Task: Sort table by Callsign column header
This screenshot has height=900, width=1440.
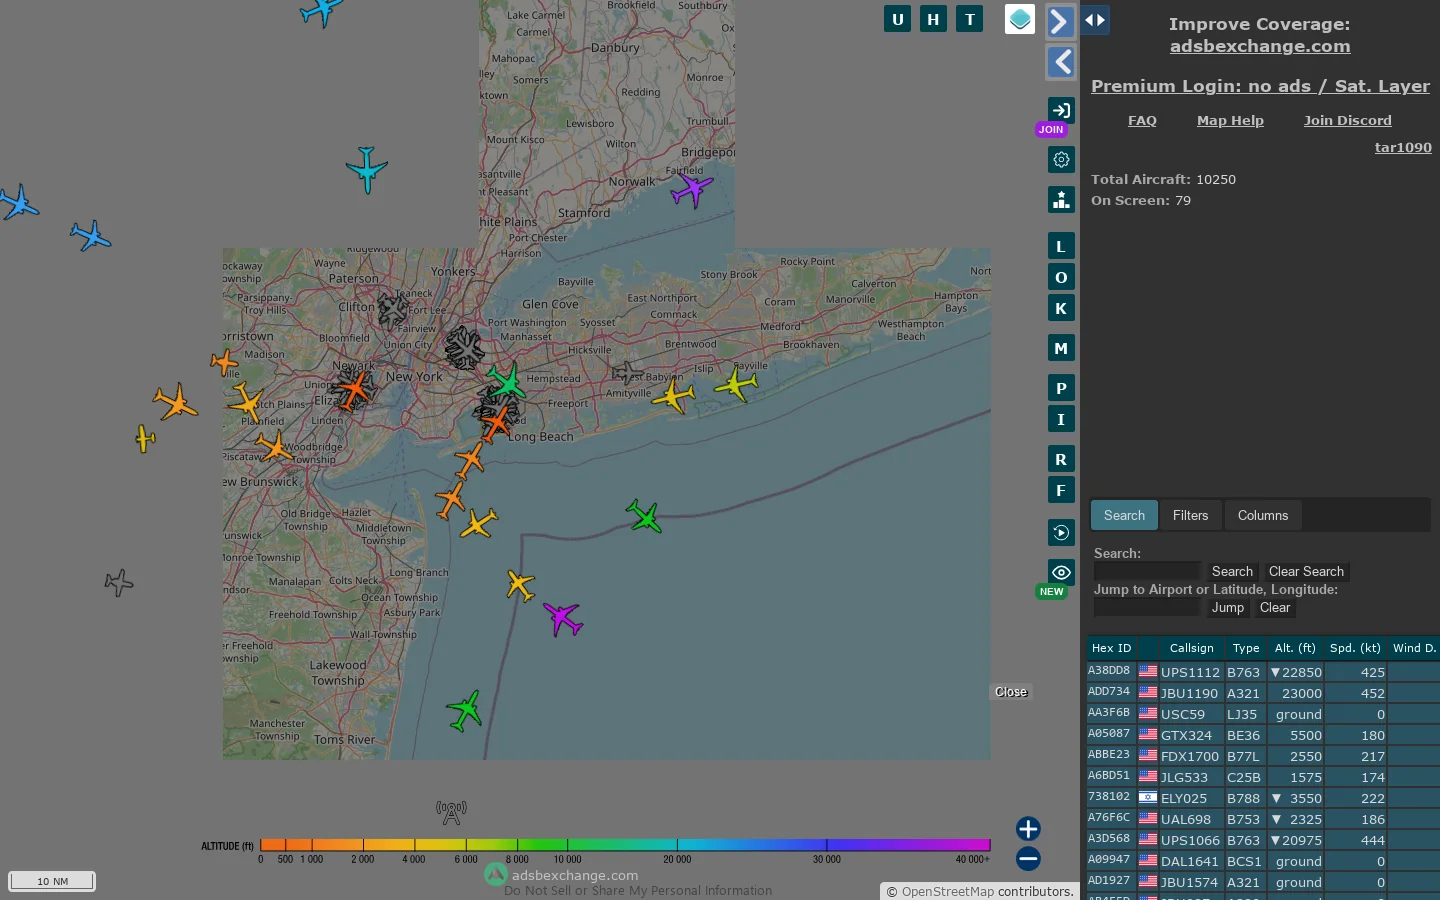Action: pyautogui.click(x=1192, y=648)
